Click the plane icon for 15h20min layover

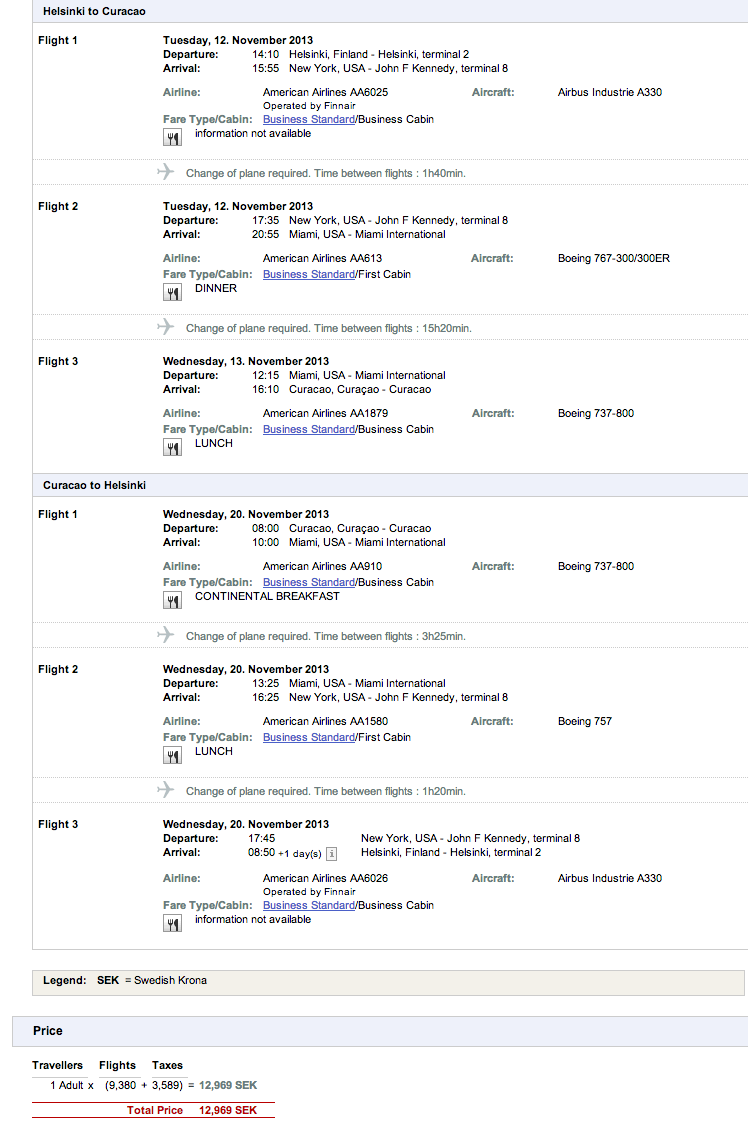166,327
